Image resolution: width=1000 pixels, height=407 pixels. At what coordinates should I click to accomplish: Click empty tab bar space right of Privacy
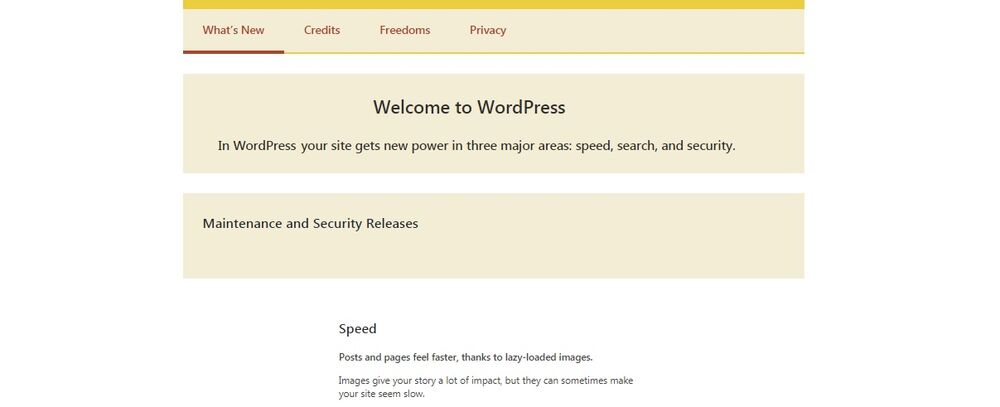[660, 30]
